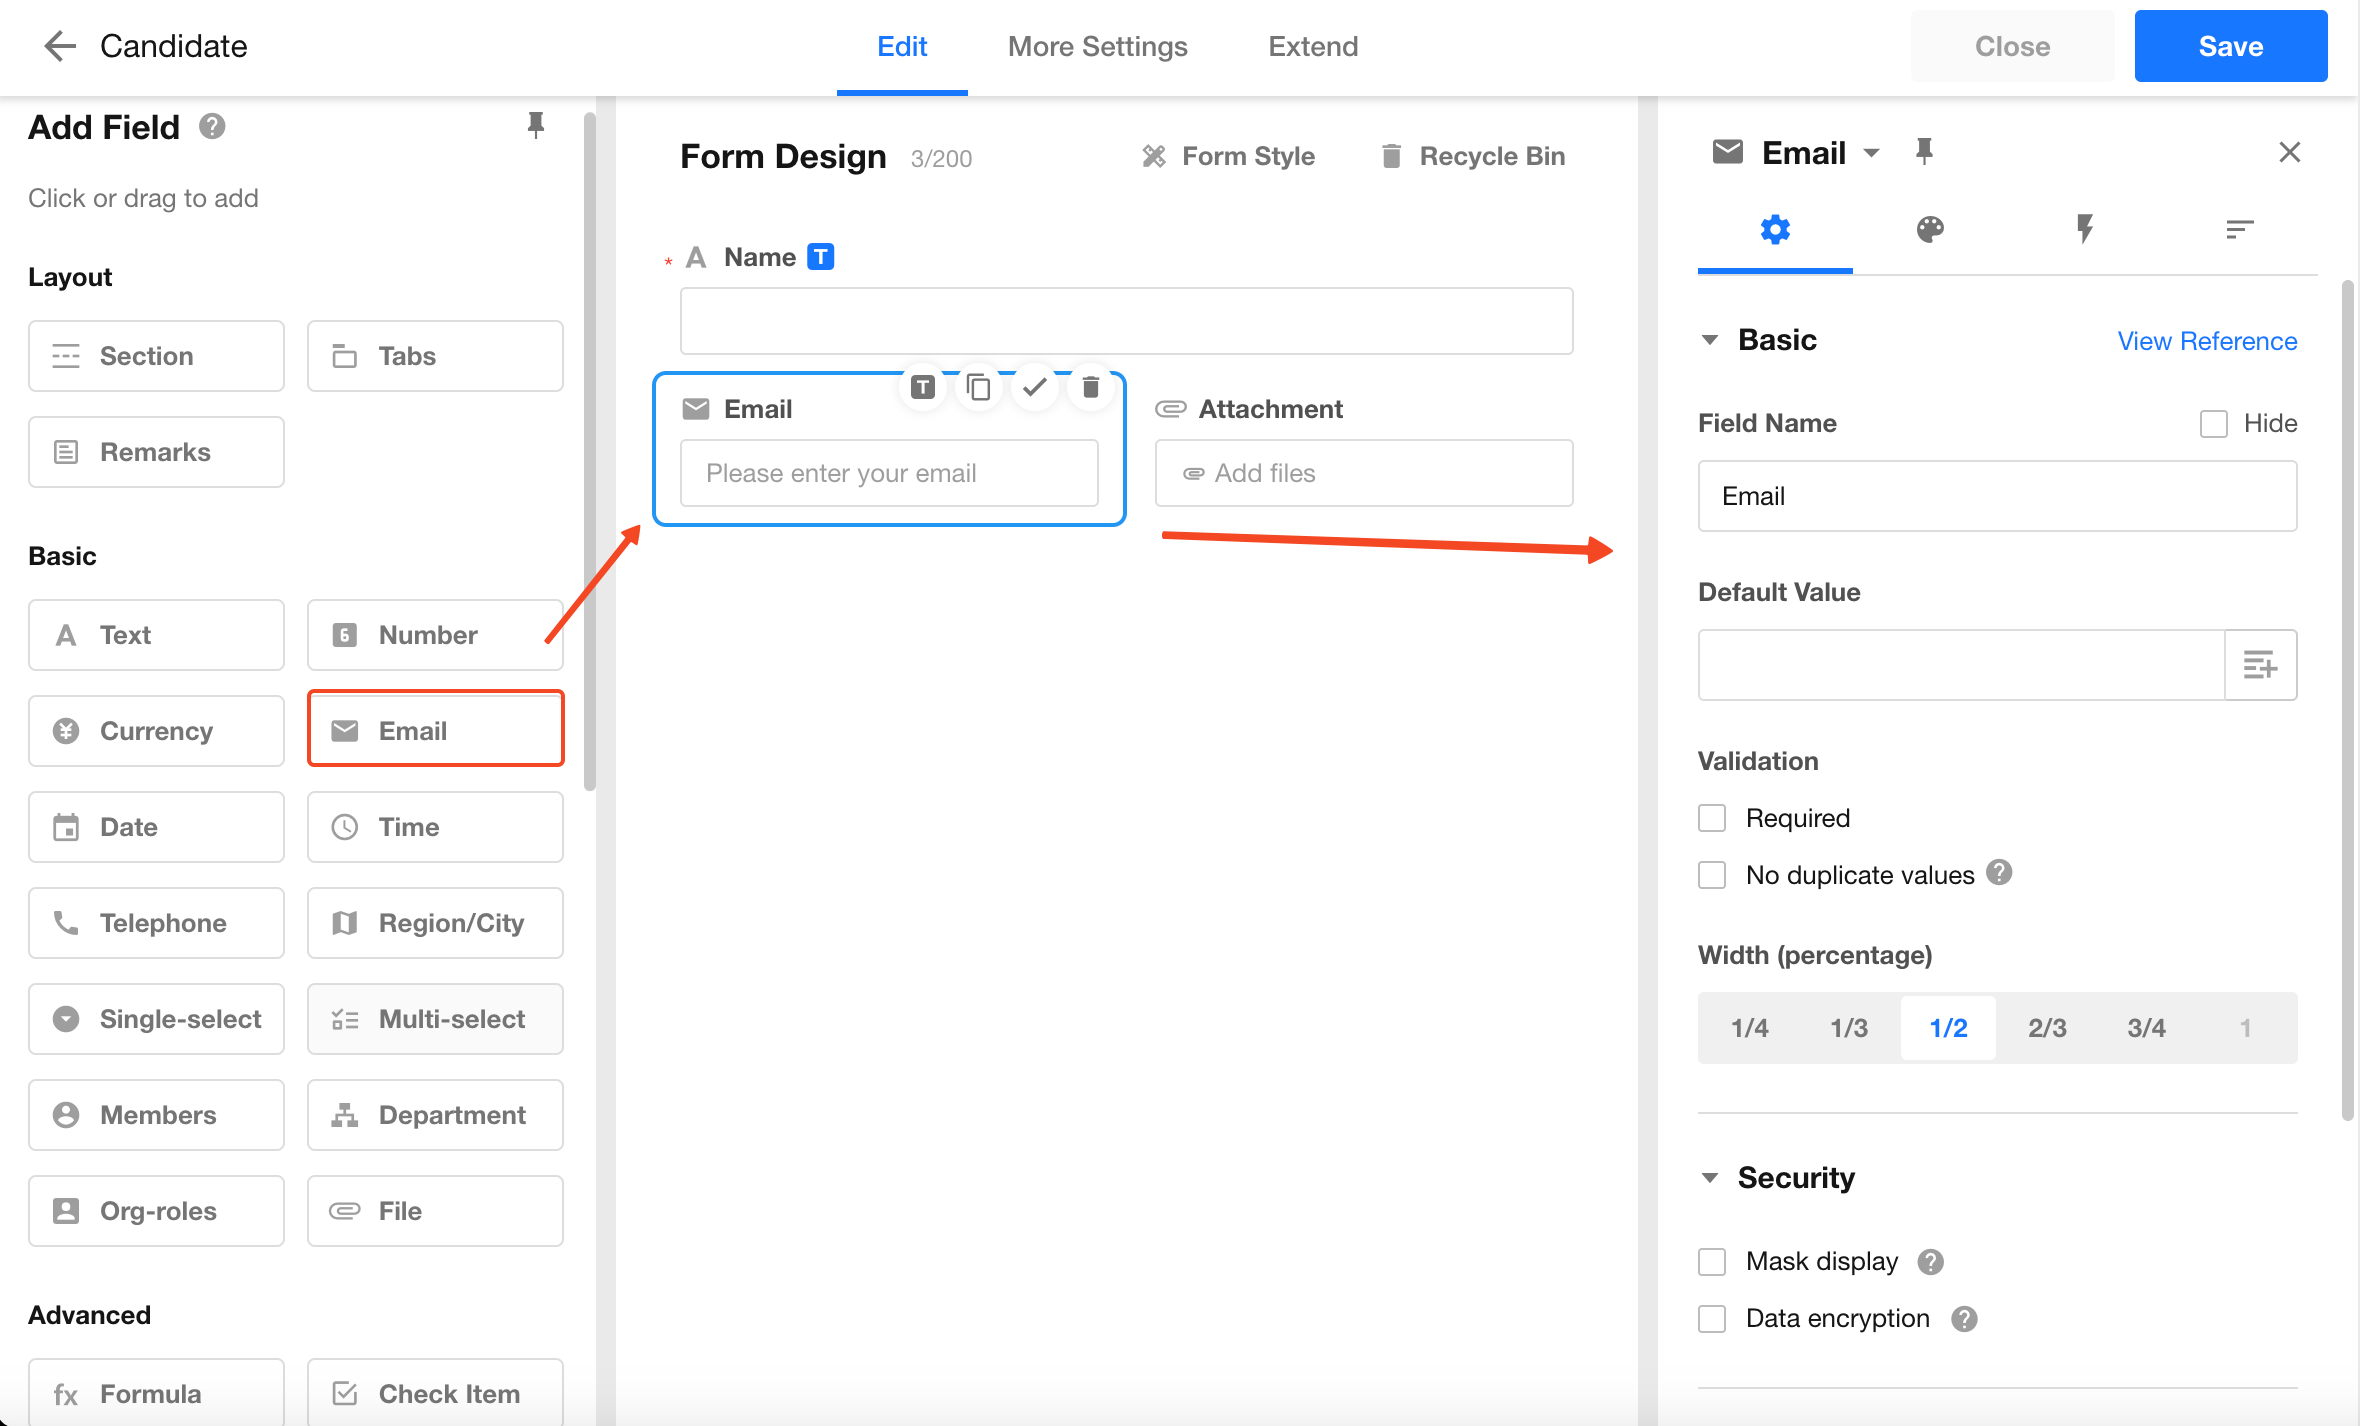Click the Close button

2012,46
